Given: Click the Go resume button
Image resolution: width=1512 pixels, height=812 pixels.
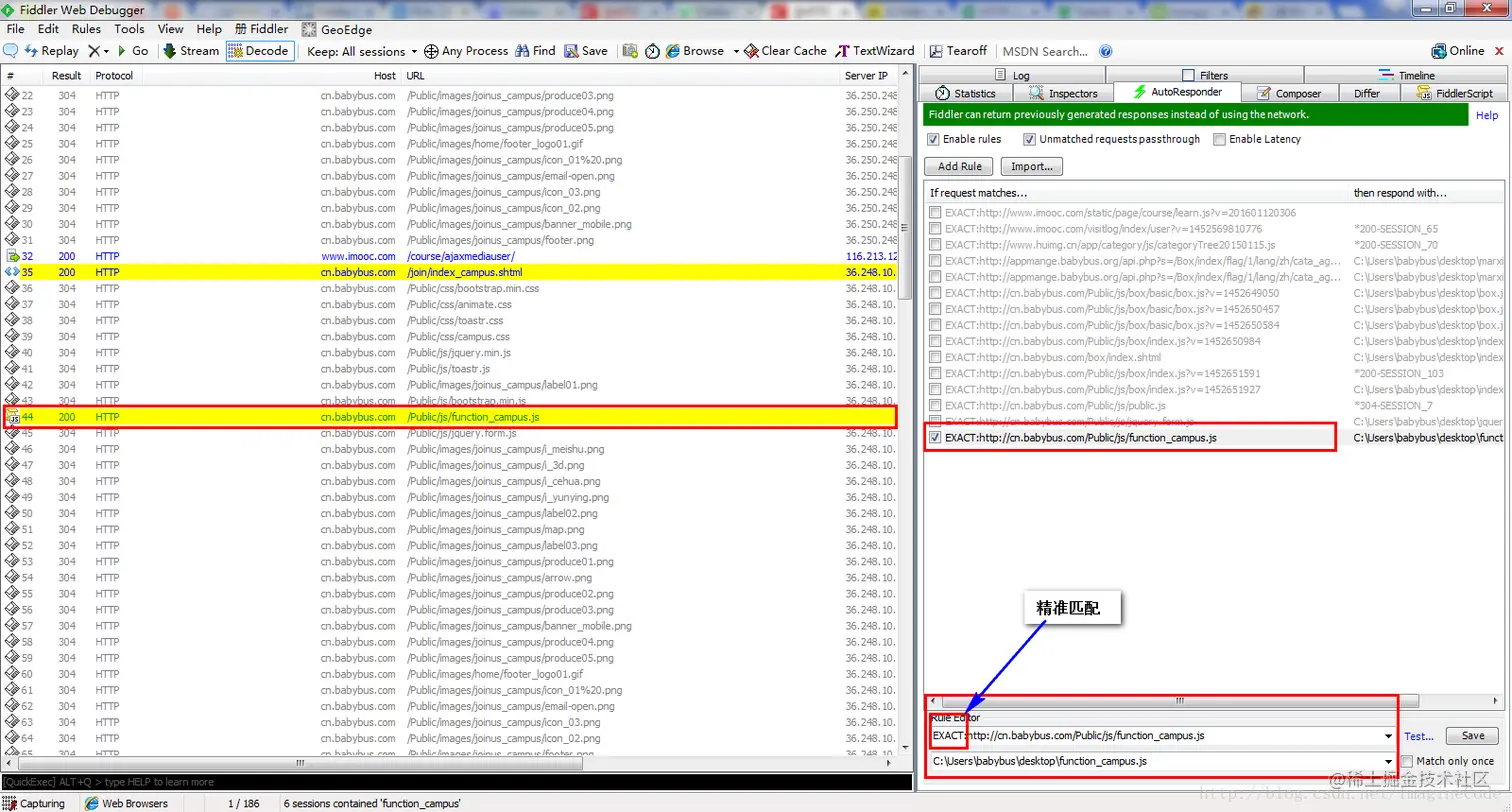Looking at the screenshot, I should click(133, 51).
